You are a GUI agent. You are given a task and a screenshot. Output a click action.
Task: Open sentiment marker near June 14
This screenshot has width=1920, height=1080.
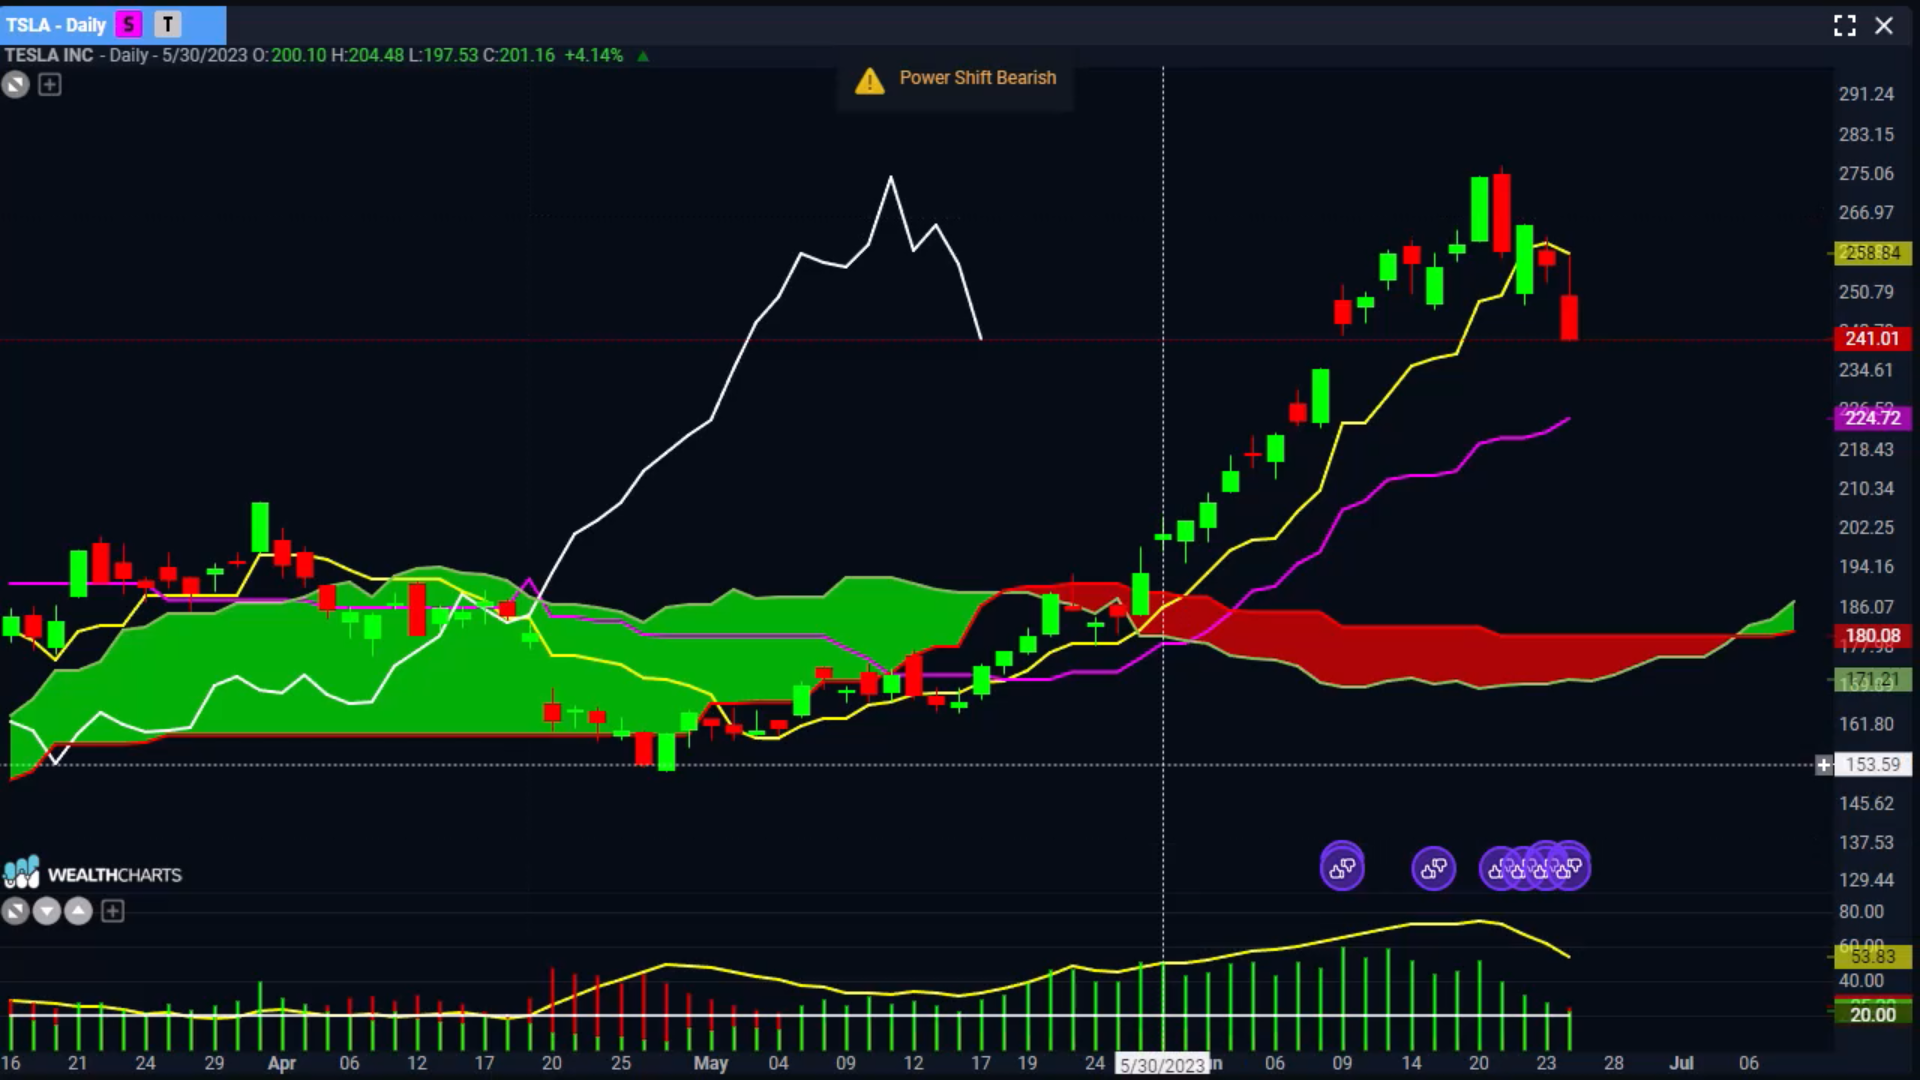click(x=1434, y=867)
